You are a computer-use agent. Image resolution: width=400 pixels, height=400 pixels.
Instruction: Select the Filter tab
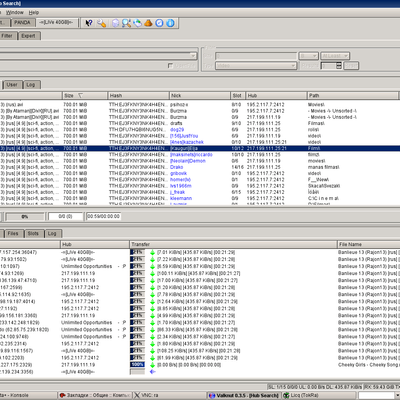click(7, 36)
